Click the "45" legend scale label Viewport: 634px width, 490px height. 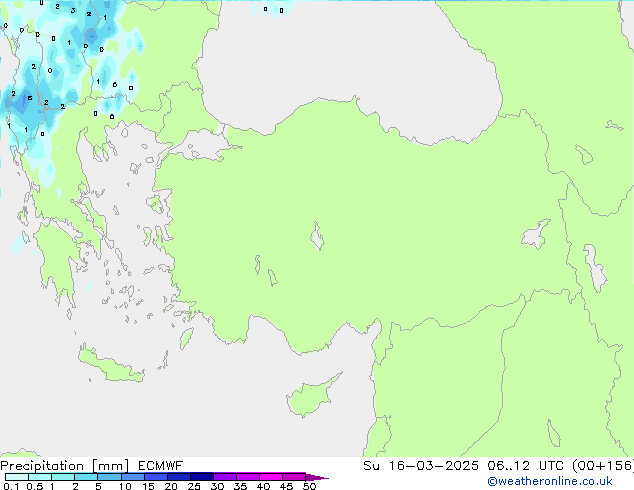point(286,486)
